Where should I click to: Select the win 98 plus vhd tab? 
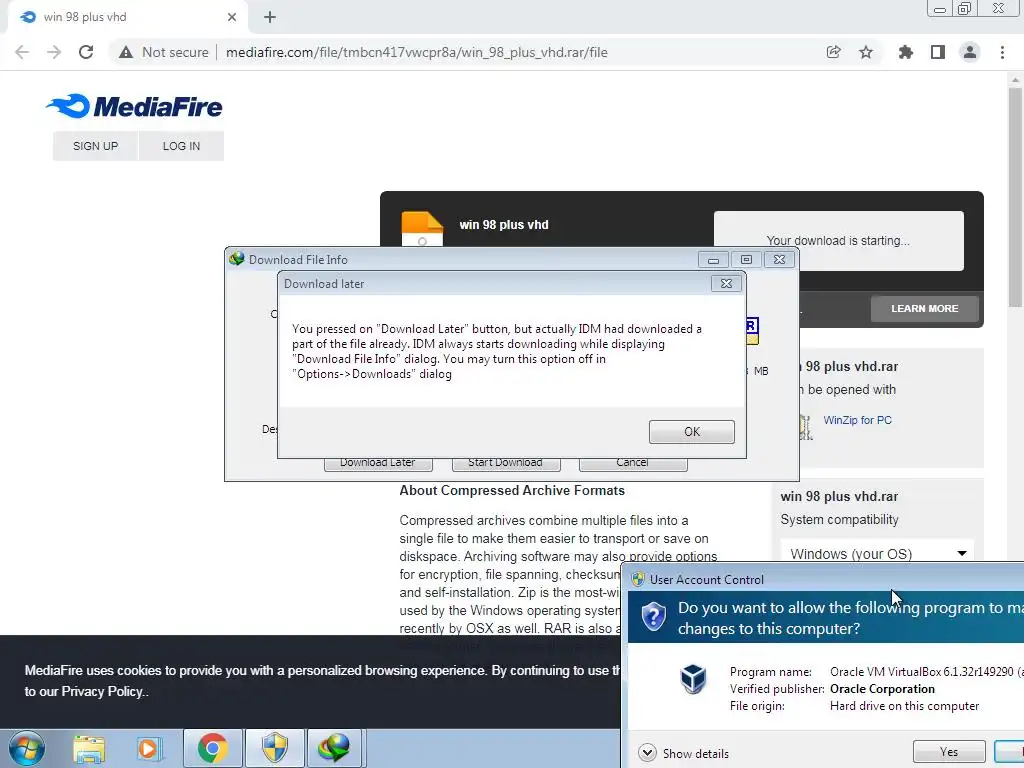tap(127, 17)
